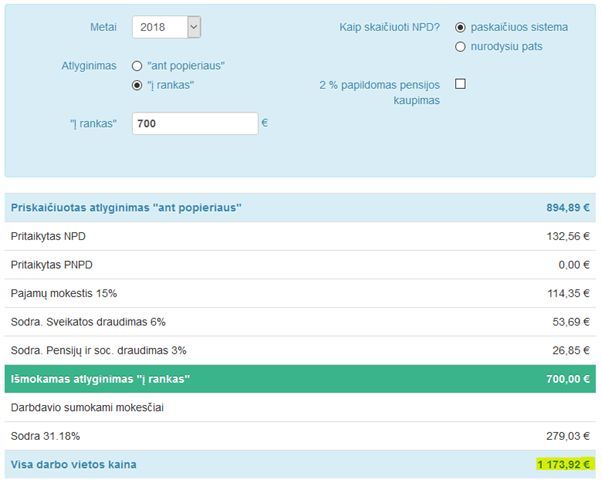Click the salary input field containing 700

195,123
